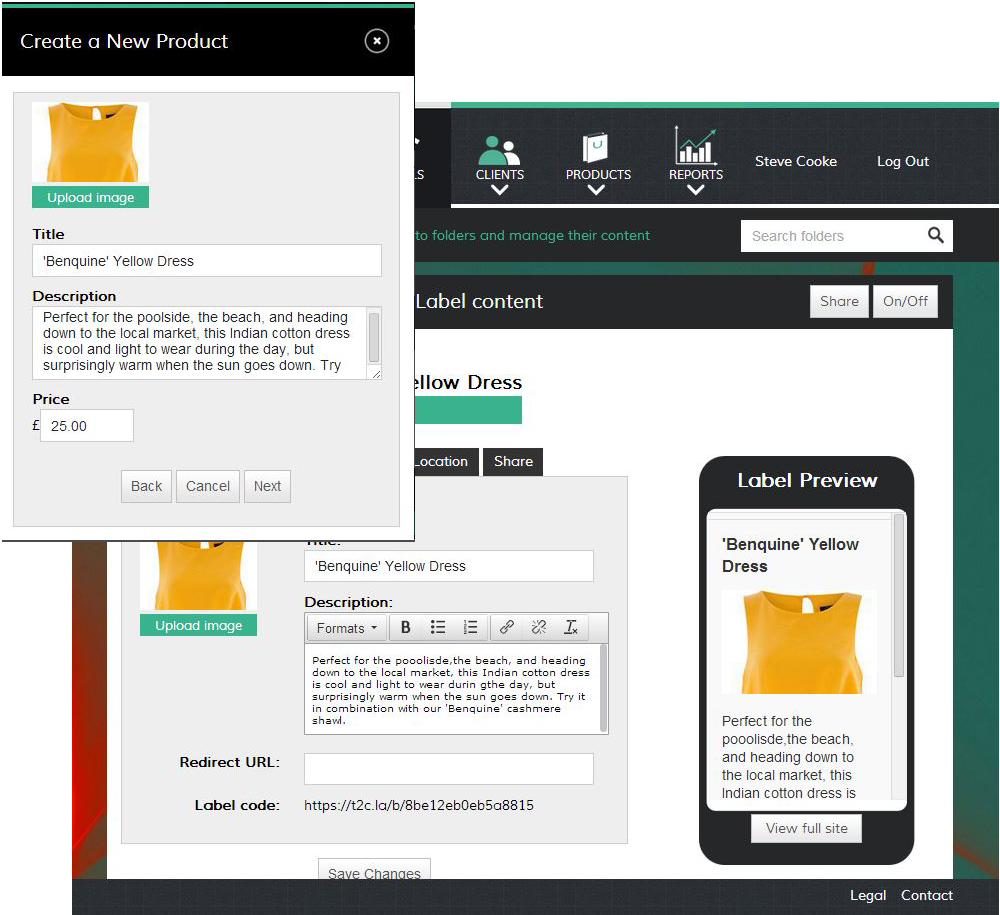Click the Reports chart icon
1000x915 pixels.
click(x=695, y=146)
